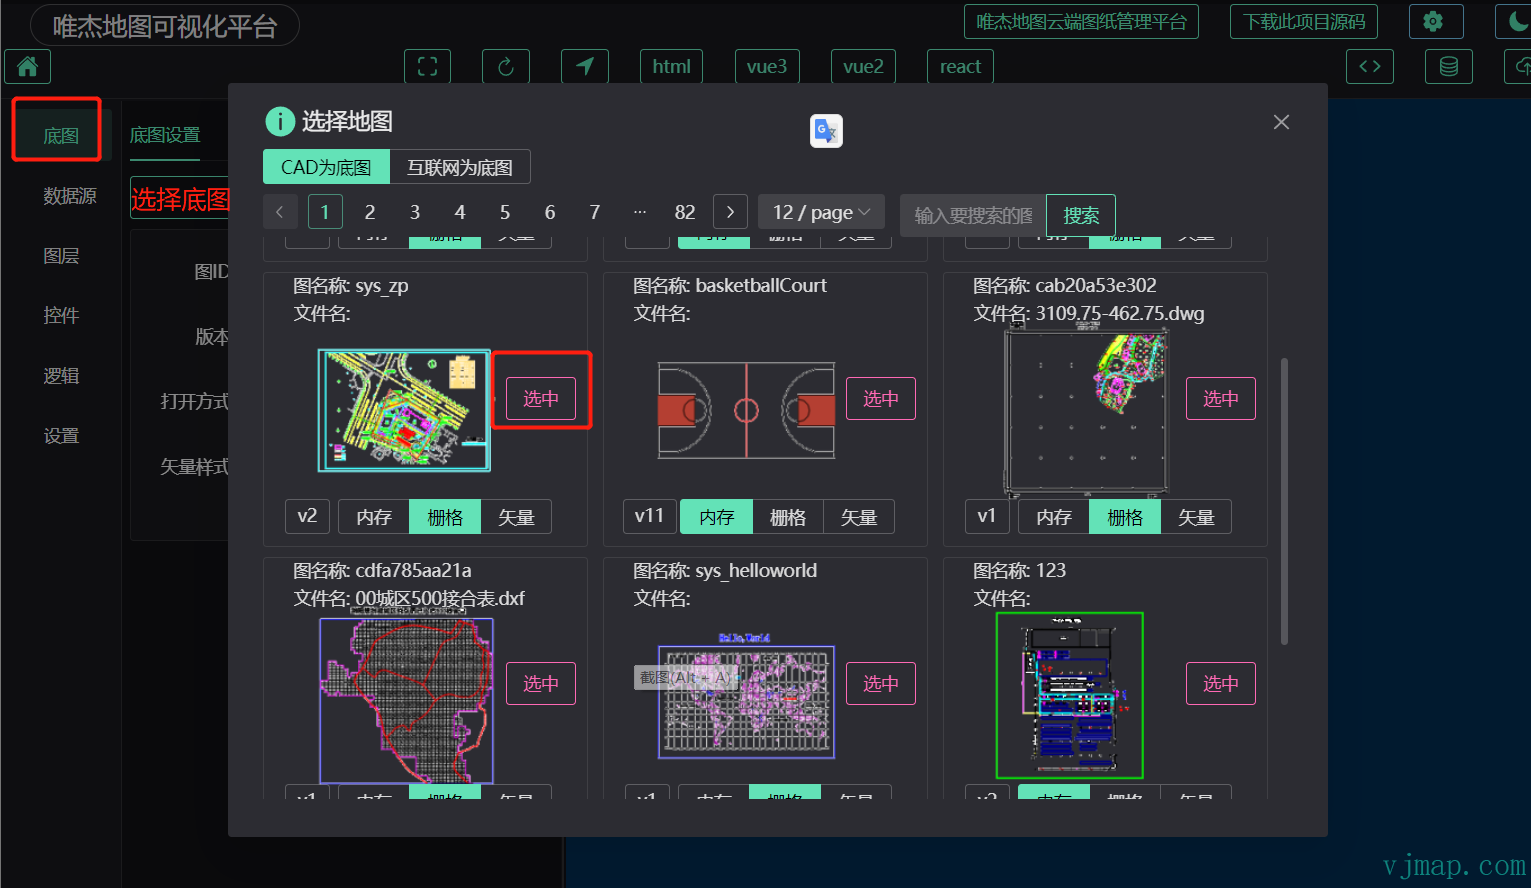Close the 选择地图 dialog

[x=1281, y=122]
